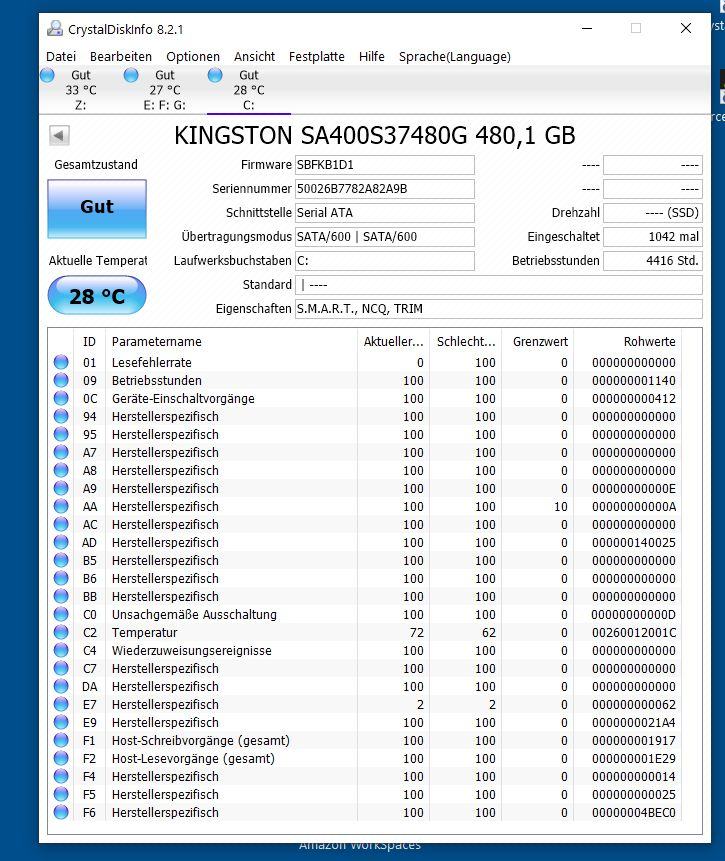Click status icon of row ID 94
The image size is (725, 861).
[61, 417]
